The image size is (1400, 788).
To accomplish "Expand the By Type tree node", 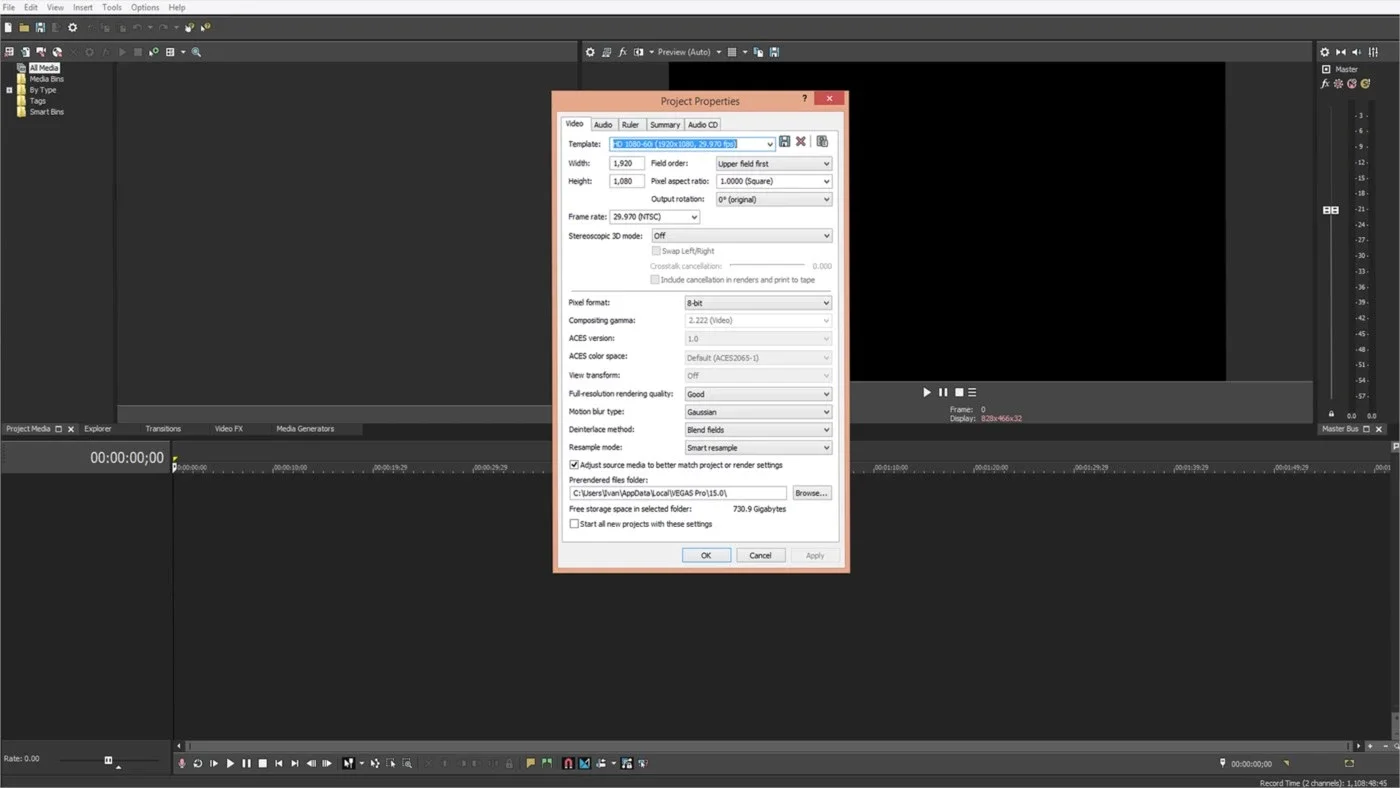I will 9,90.
